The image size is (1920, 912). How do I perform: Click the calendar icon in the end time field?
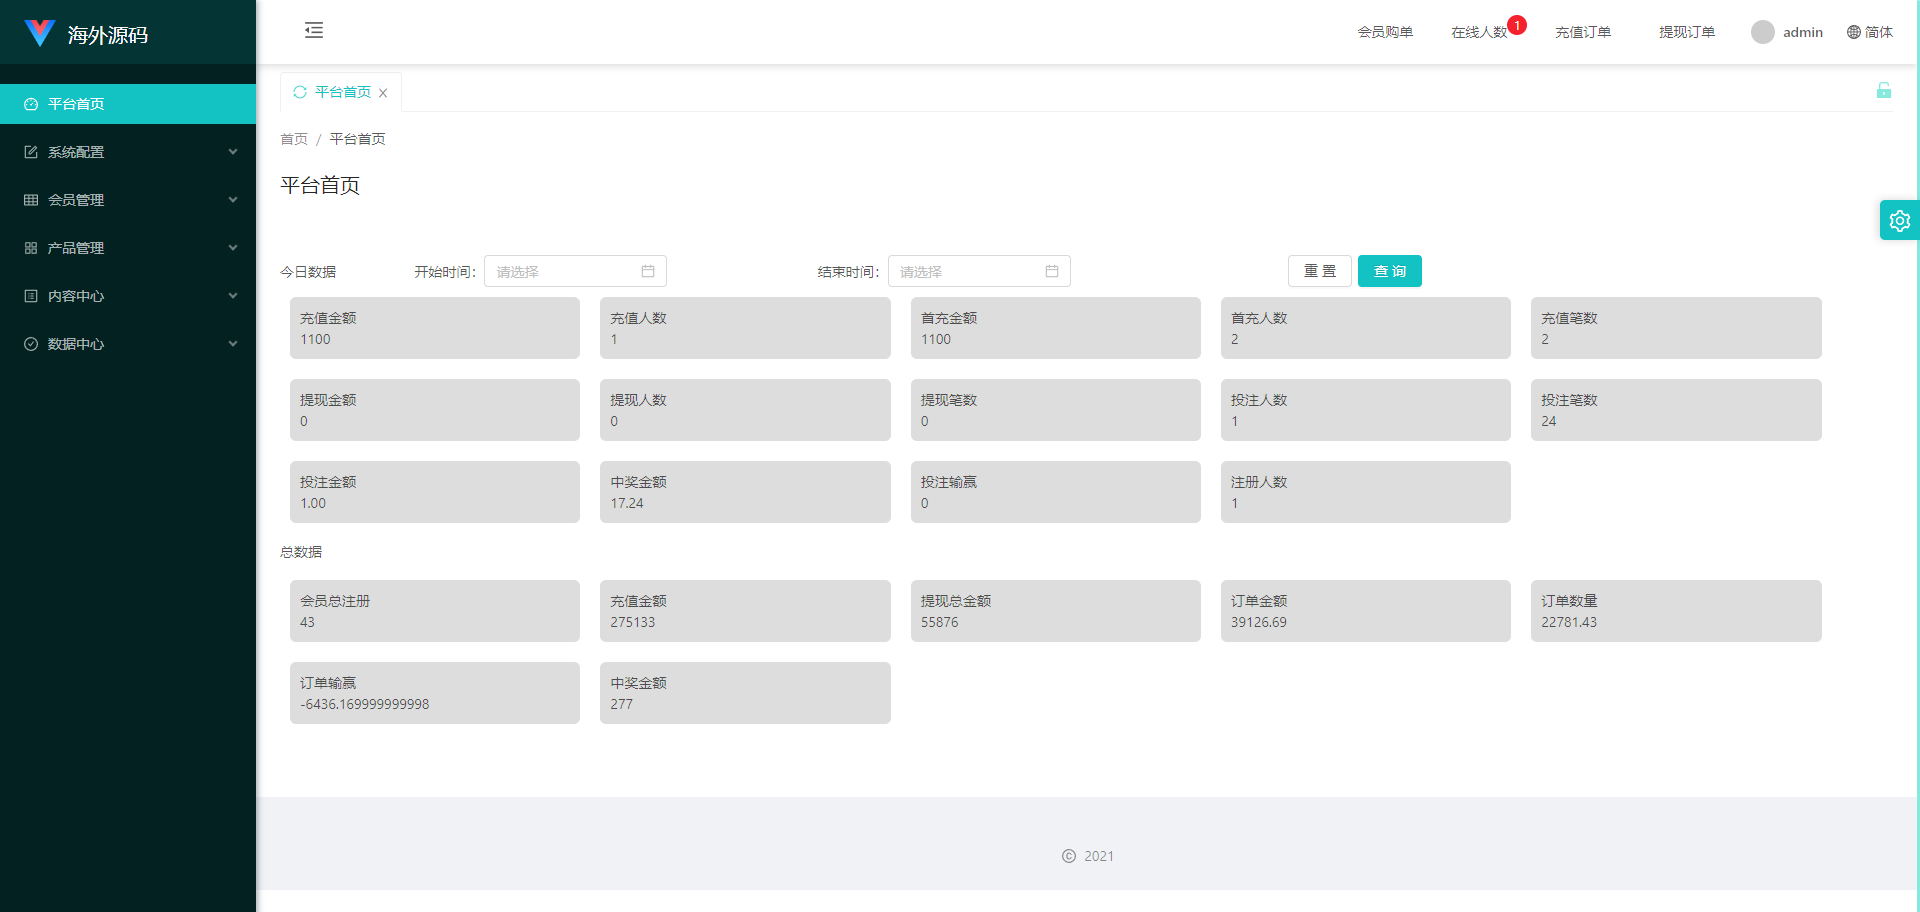click(x=1052, y=271)
